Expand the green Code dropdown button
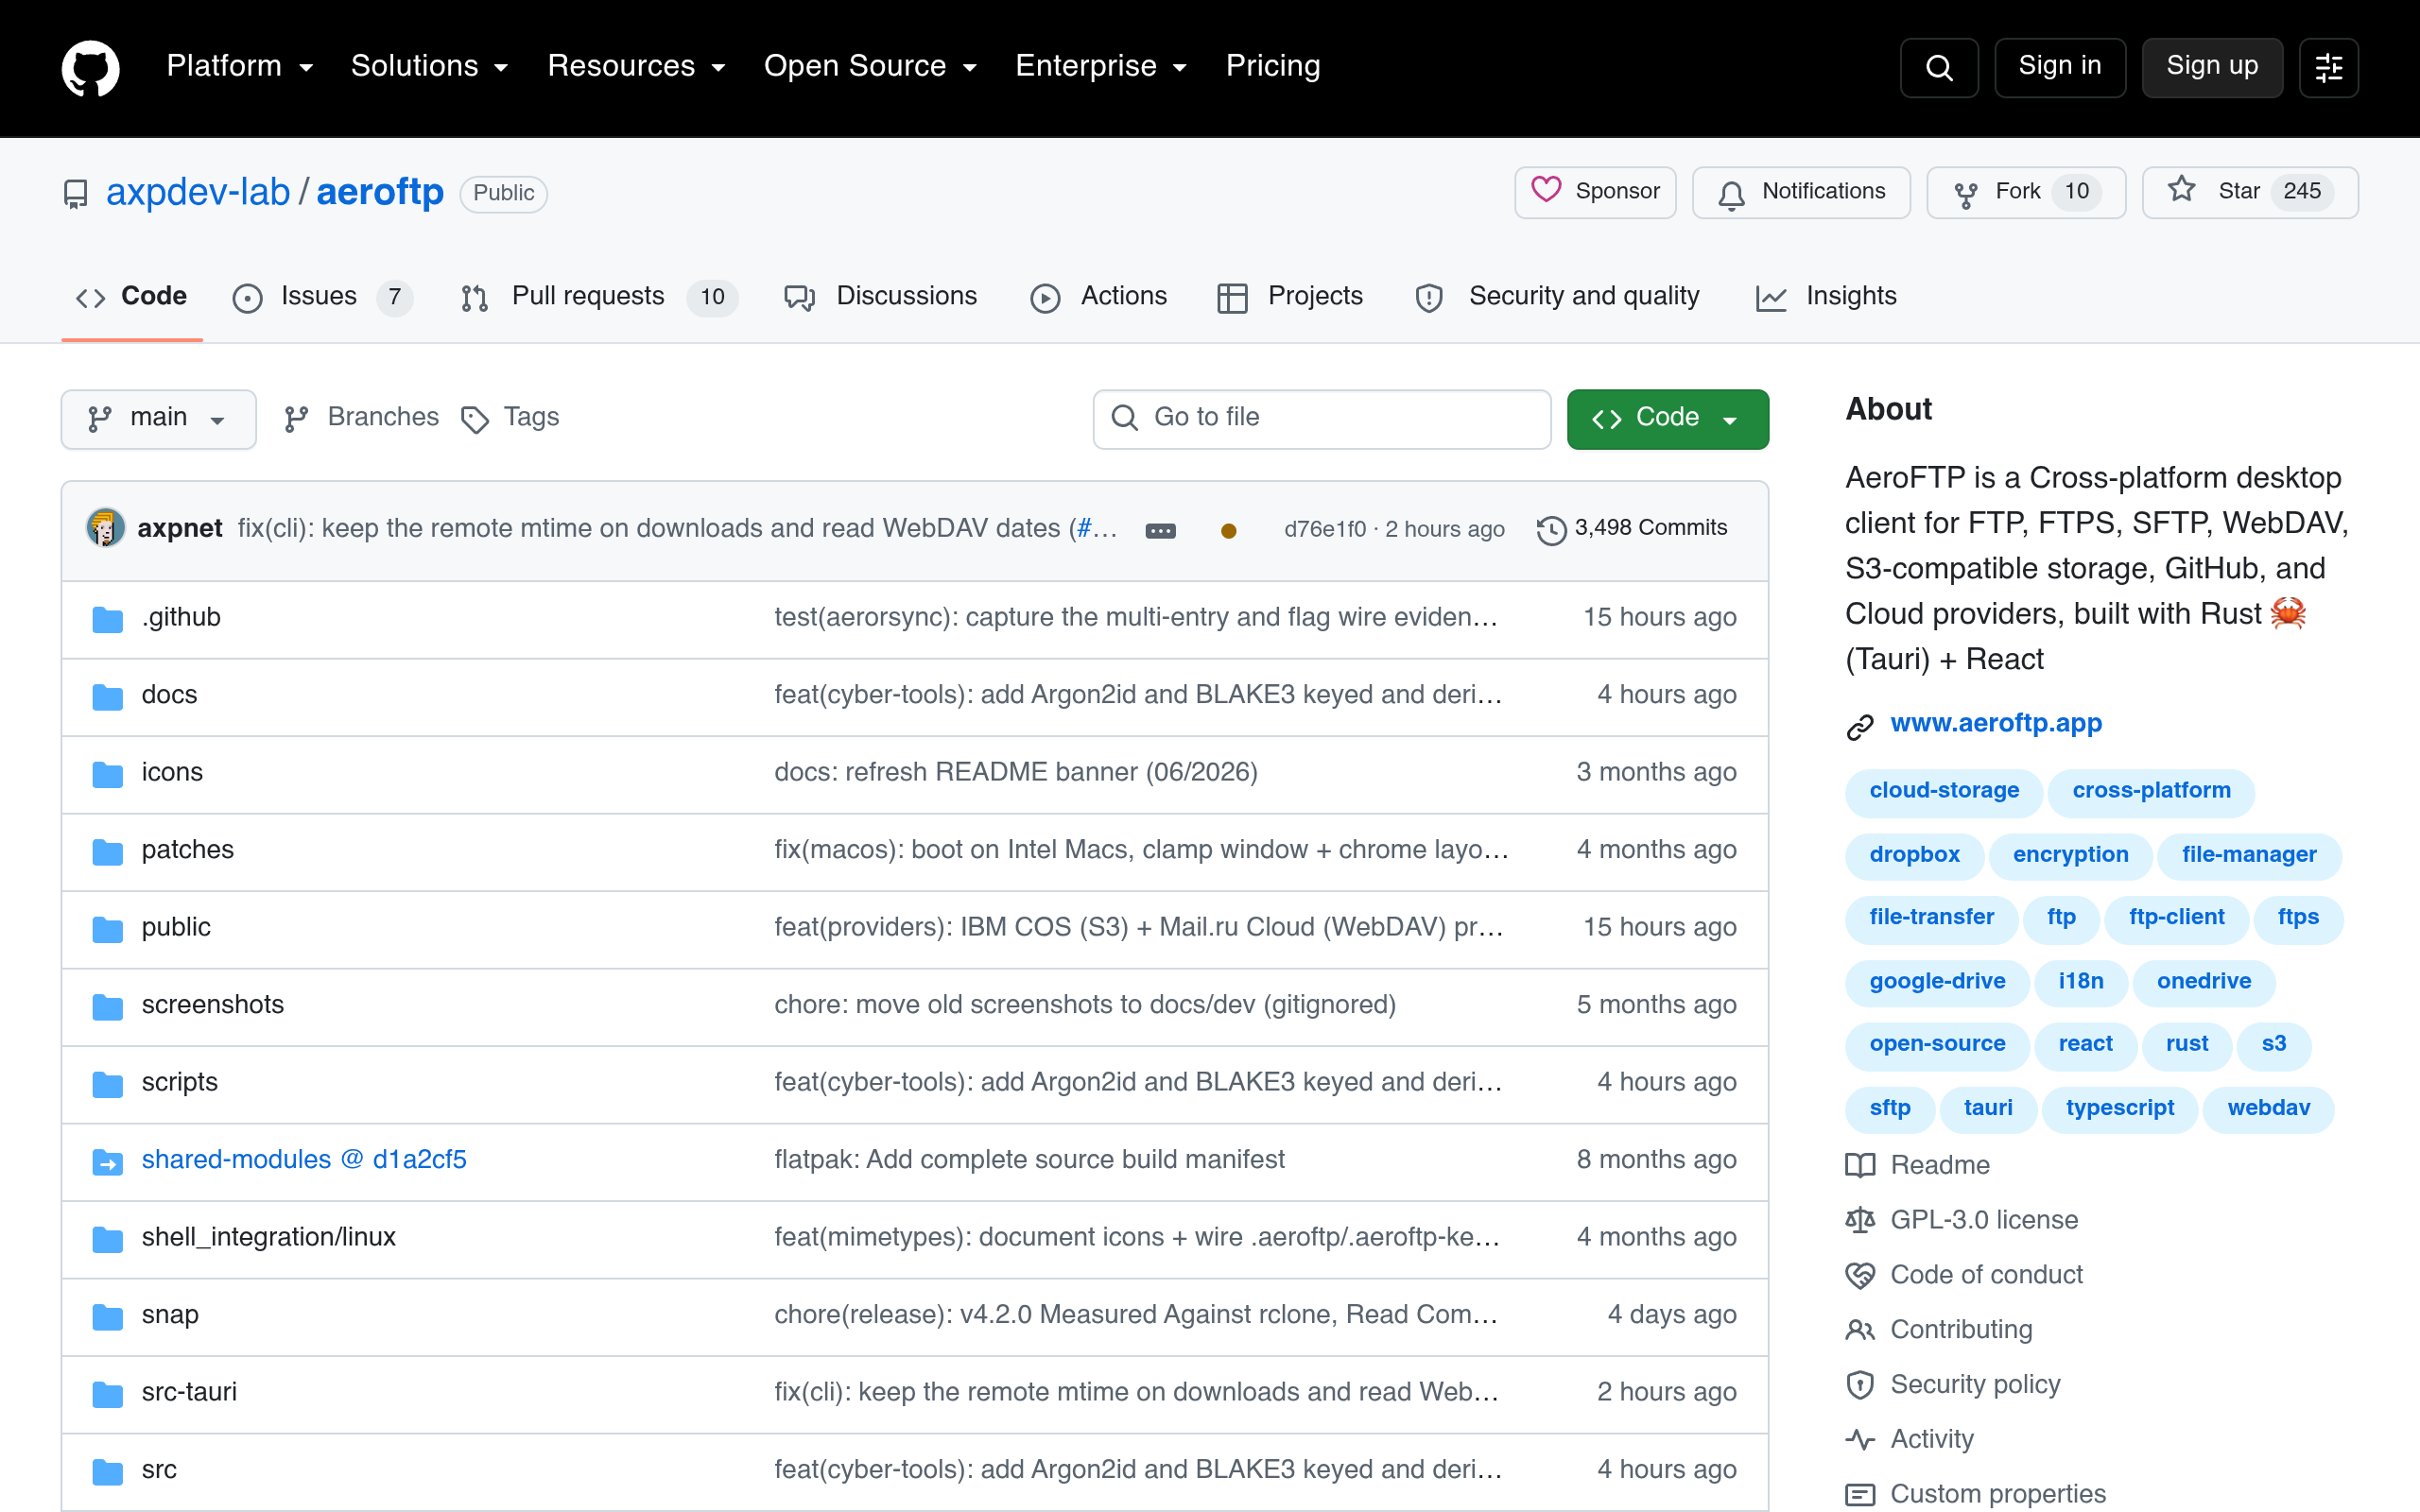Viewport: 2420px width, 1512px height. (x=1667, y=419)
